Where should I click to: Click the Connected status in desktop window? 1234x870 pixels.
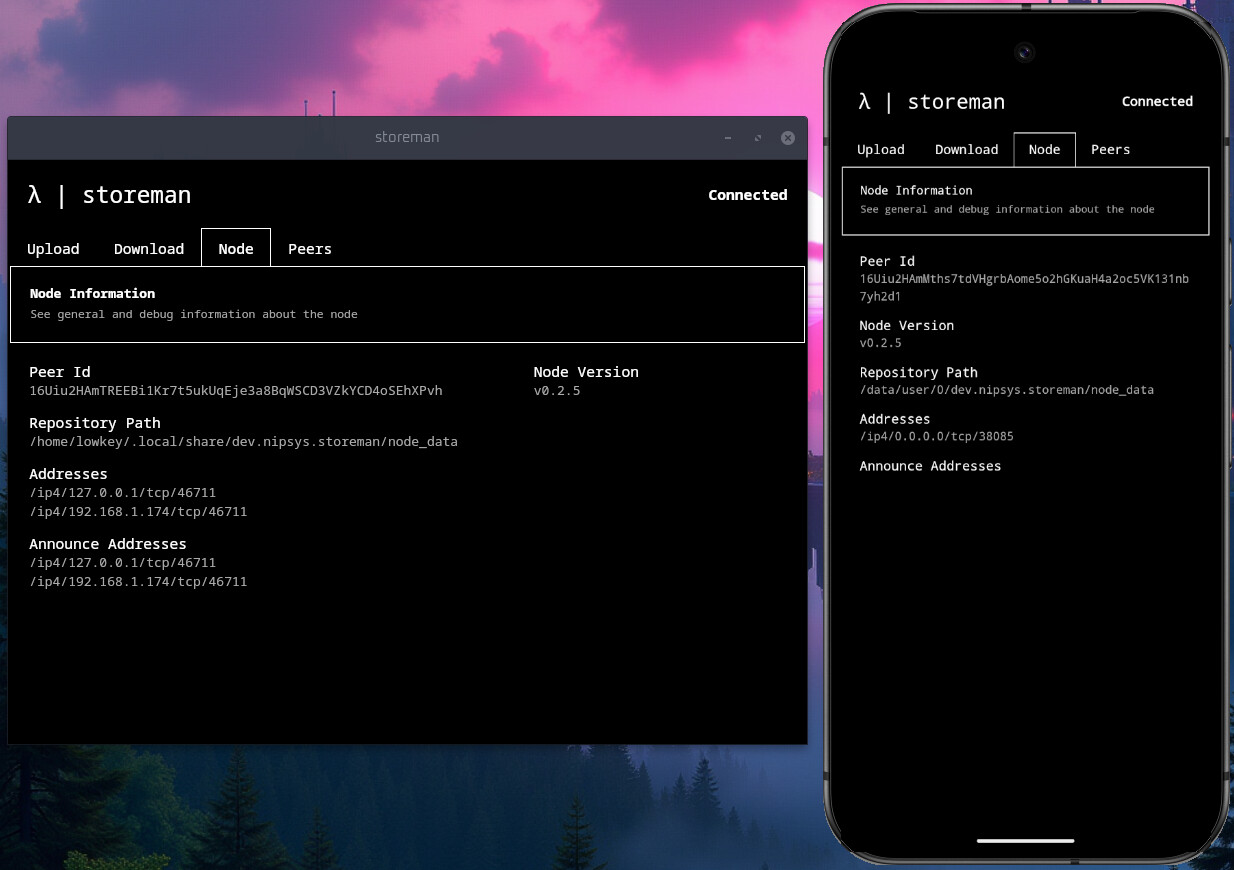click(x=747, y=195)
